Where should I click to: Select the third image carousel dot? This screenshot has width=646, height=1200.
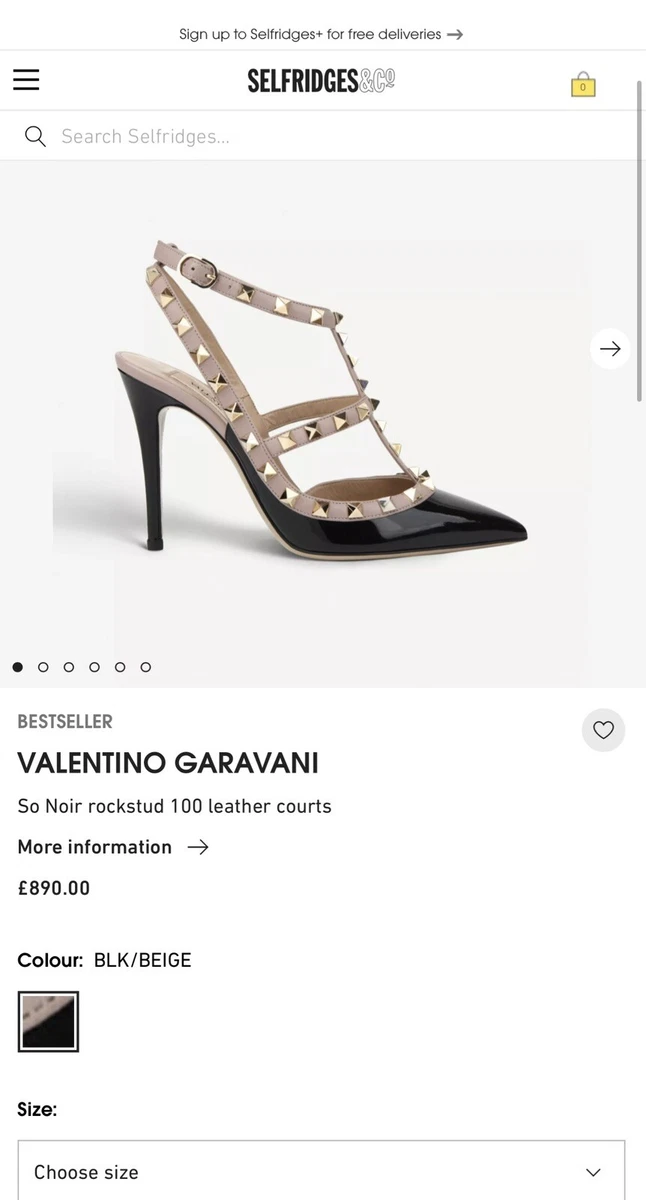click(x=68, y=667)
